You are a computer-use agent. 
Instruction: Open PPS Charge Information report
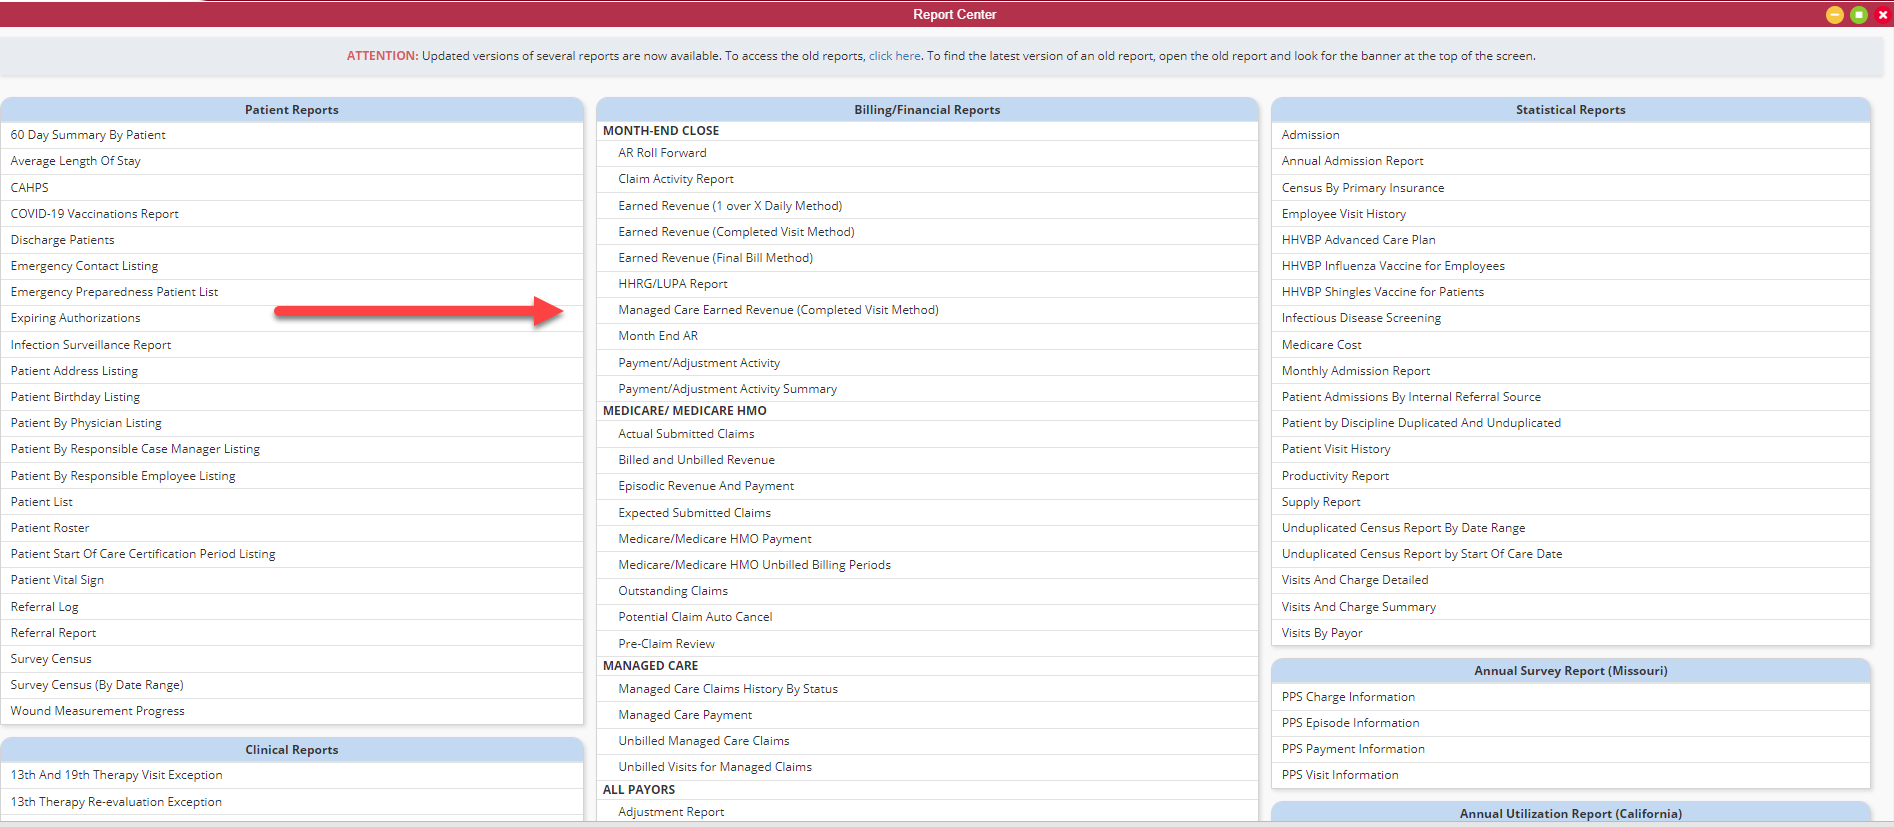click(1348, 697)
